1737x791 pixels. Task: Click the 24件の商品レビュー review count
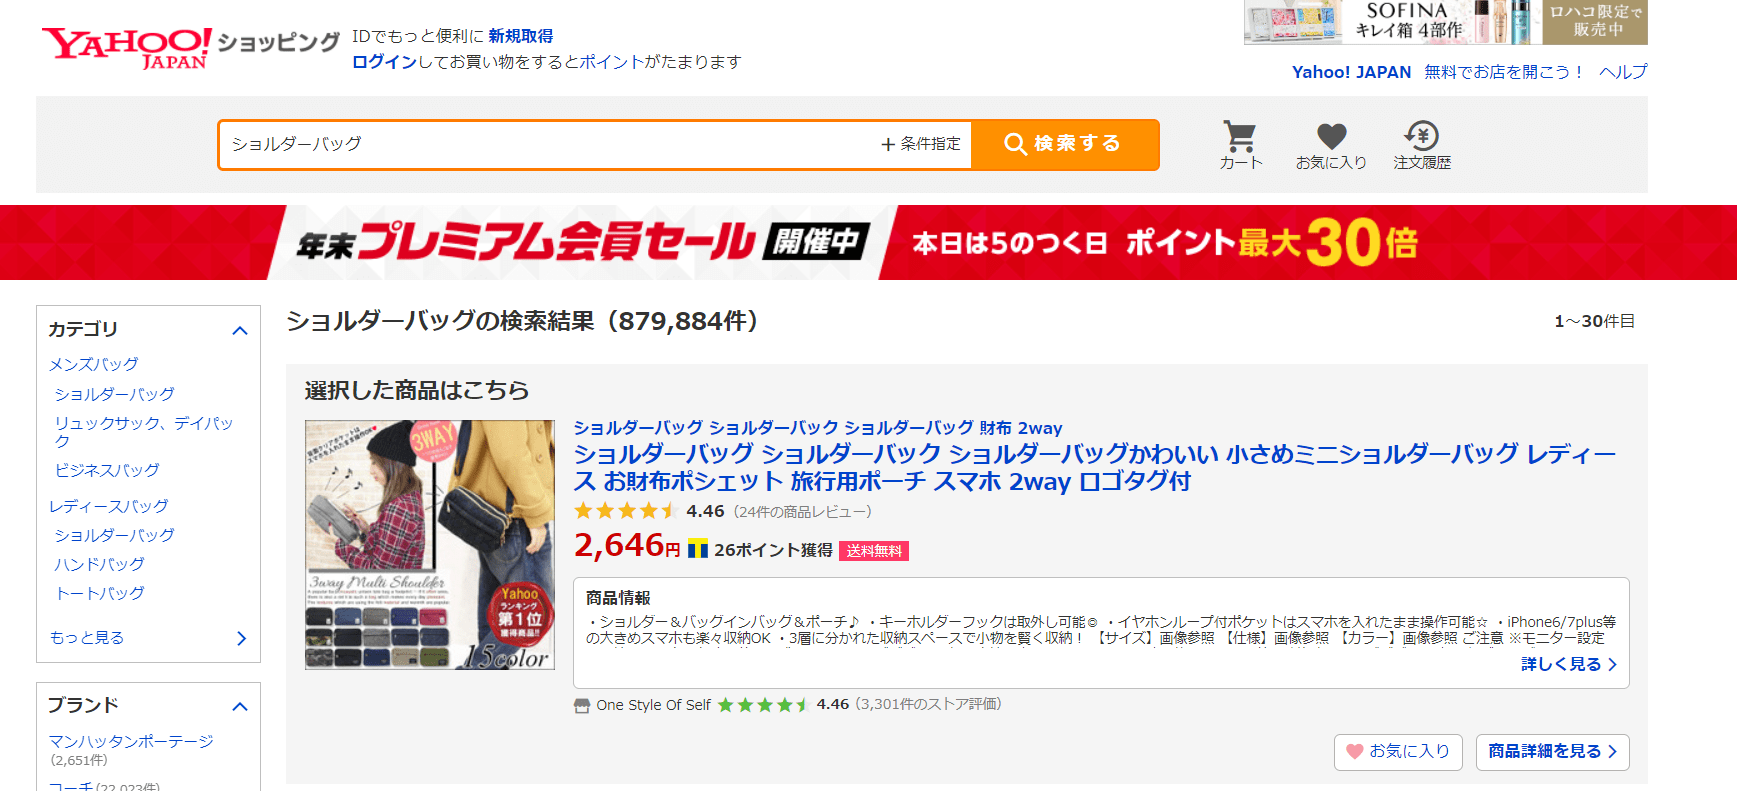pyautogui.click(x=803, y=512)
